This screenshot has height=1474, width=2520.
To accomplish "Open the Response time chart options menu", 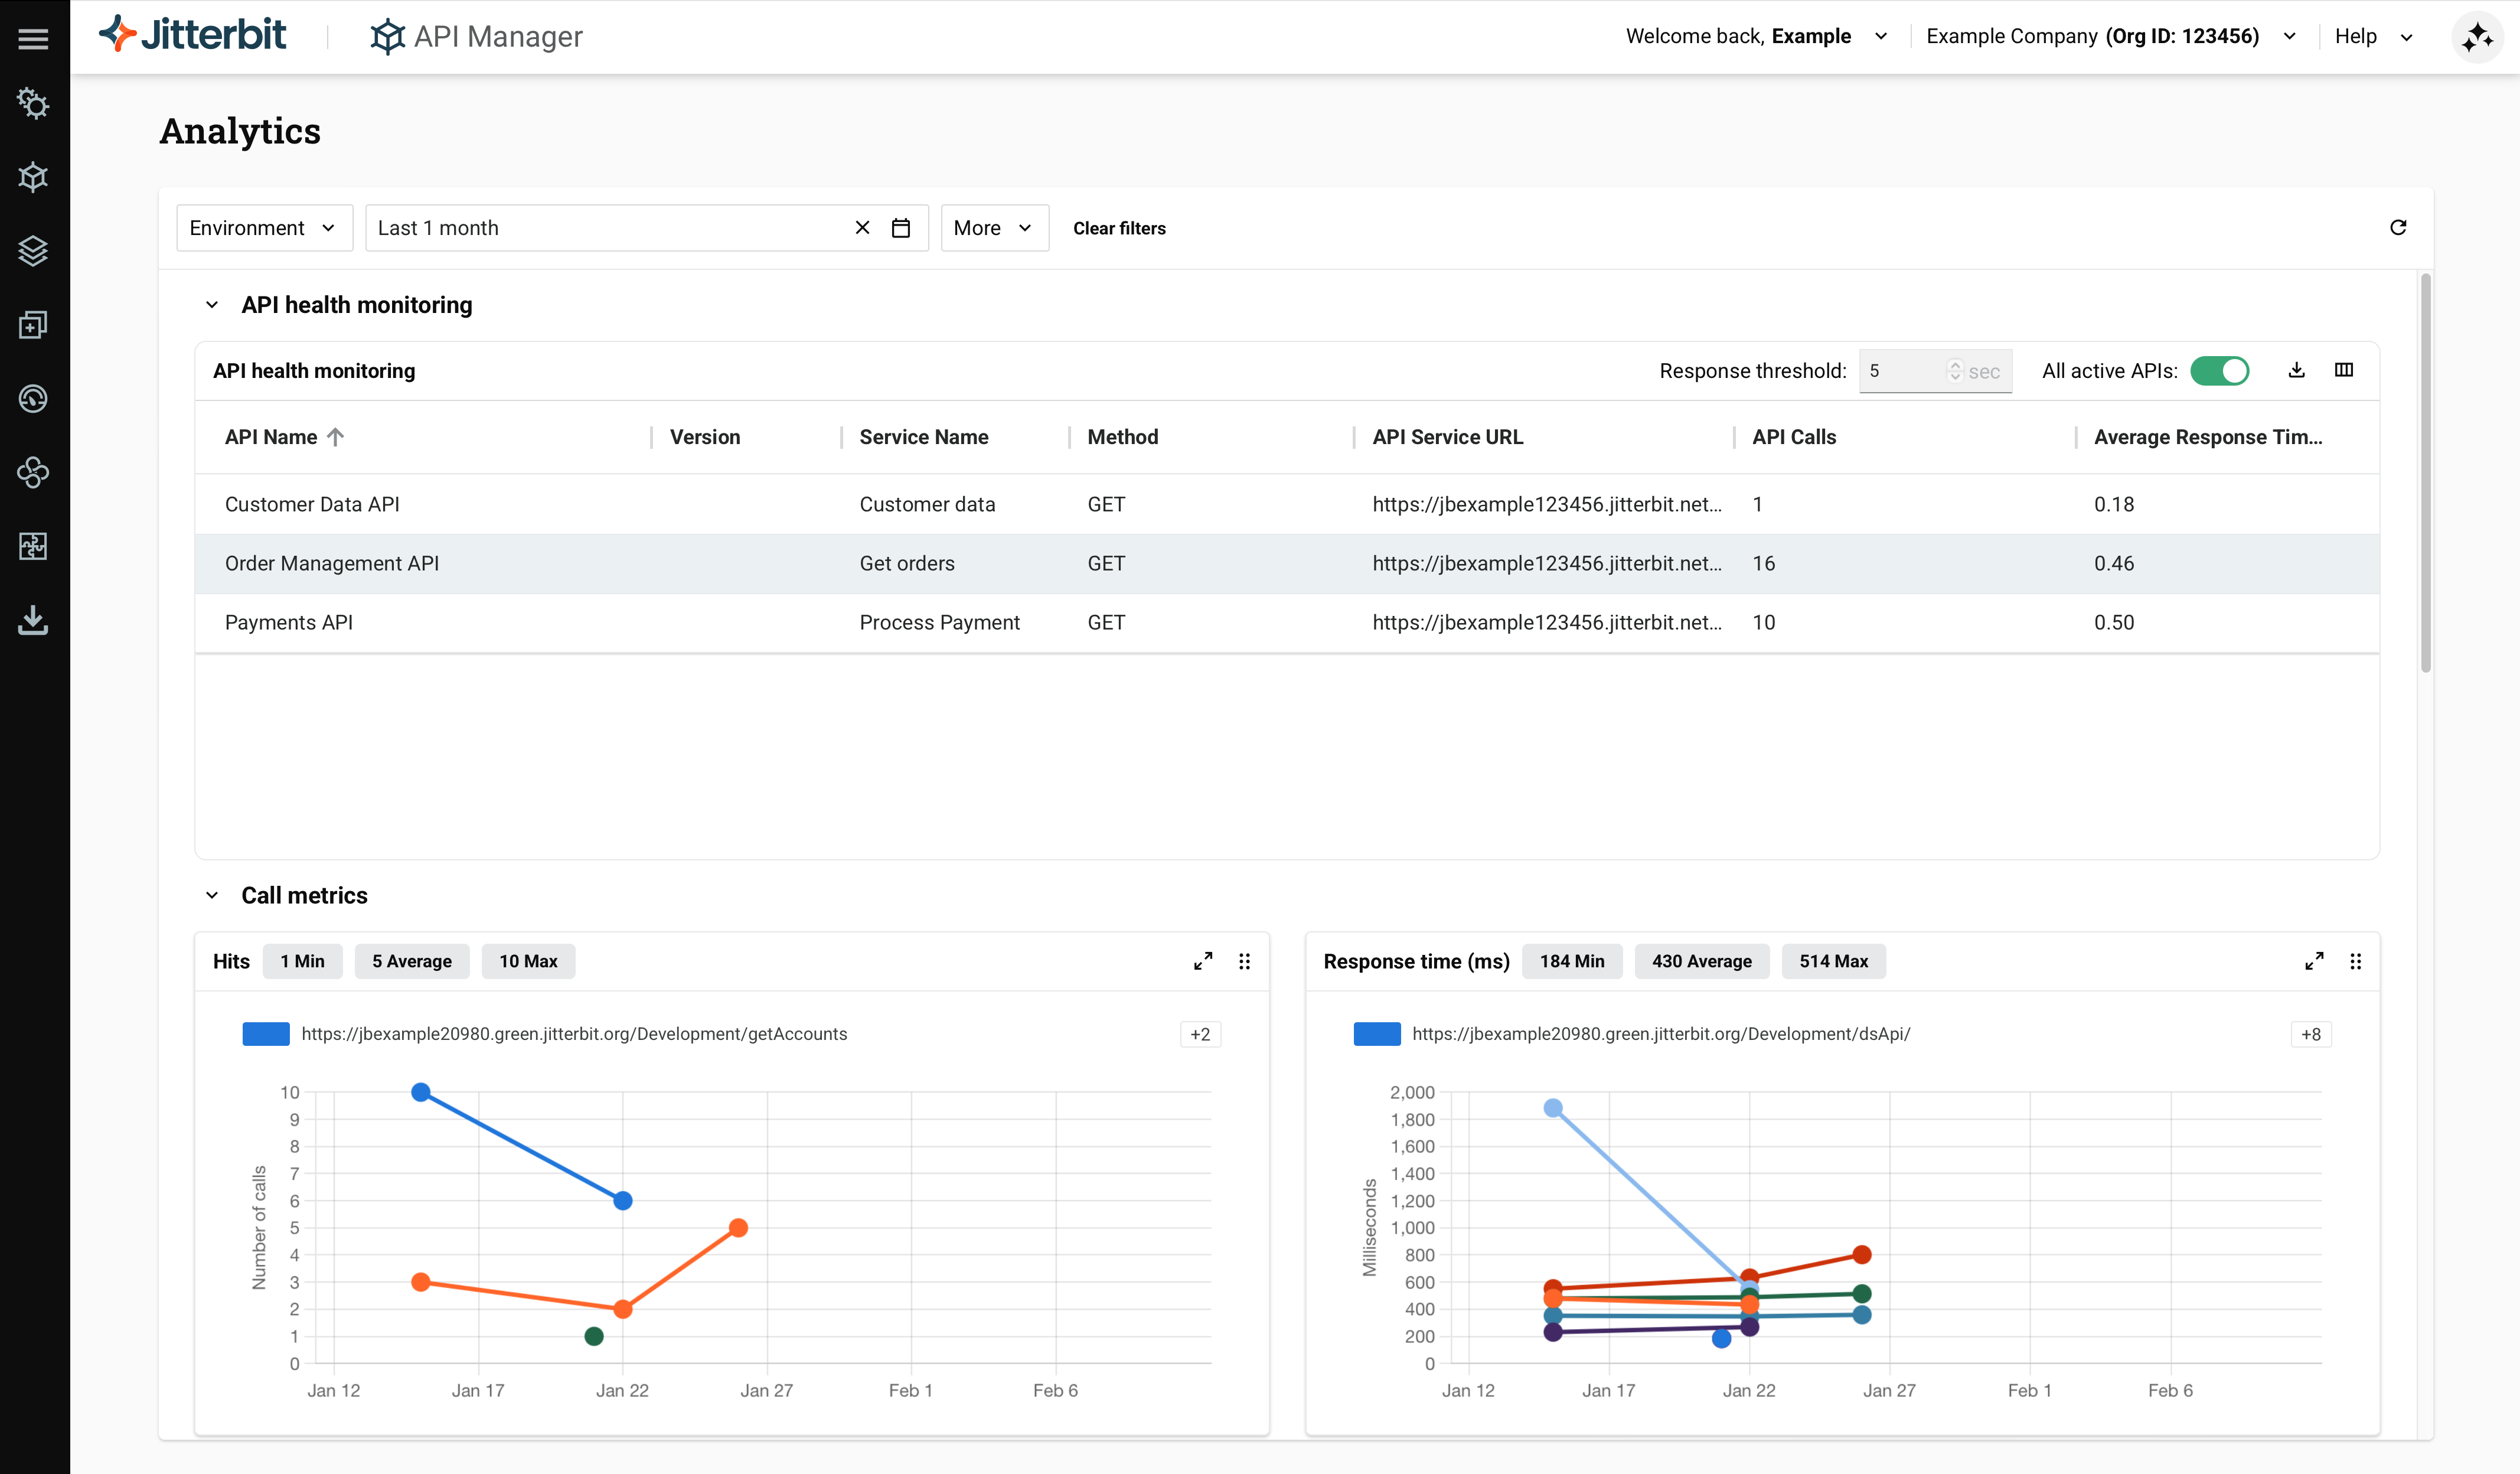I will click(2355, 961).
